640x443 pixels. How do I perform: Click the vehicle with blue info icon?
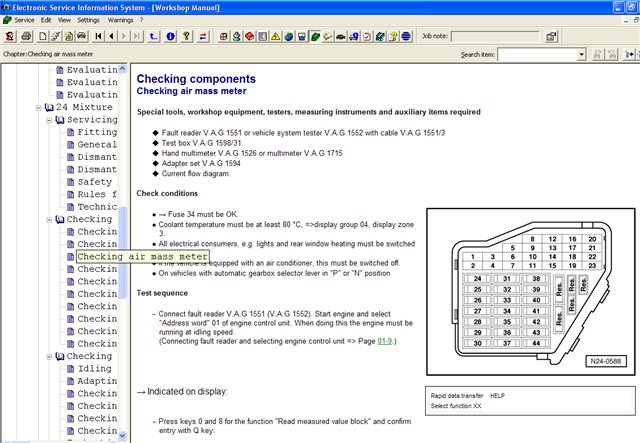(x=354, y=36)
